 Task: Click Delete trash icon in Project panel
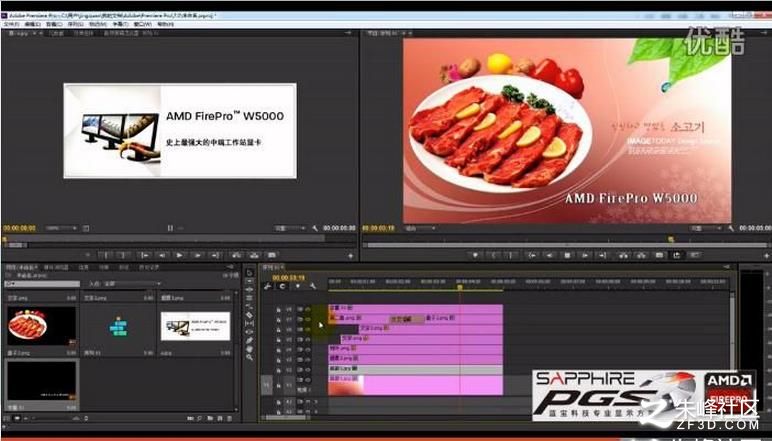pyautogui.click(x=229, y=418)
